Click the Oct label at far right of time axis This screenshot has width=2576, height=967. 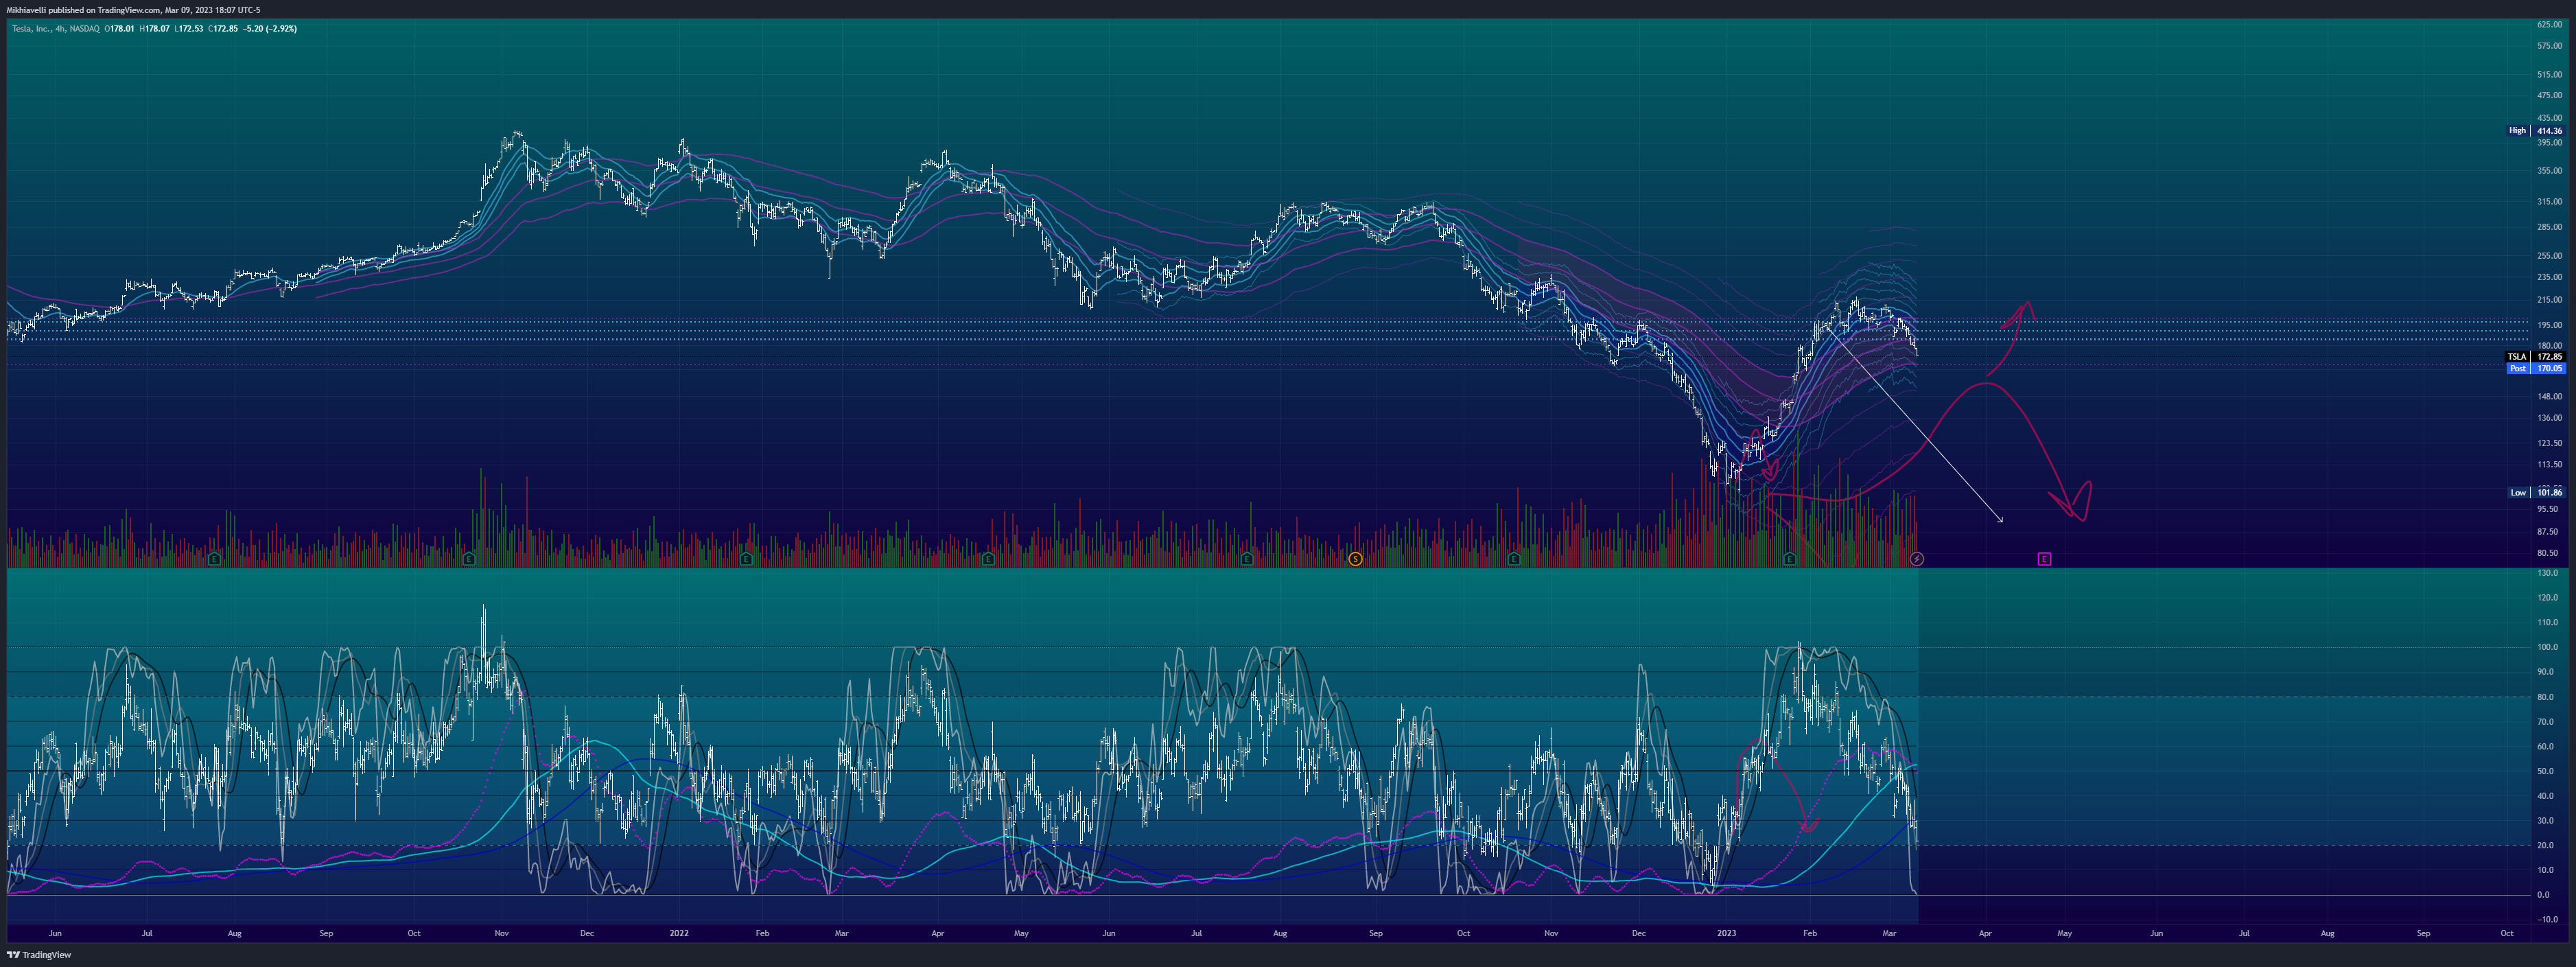pyautogui.click(x=2507, y=934)
